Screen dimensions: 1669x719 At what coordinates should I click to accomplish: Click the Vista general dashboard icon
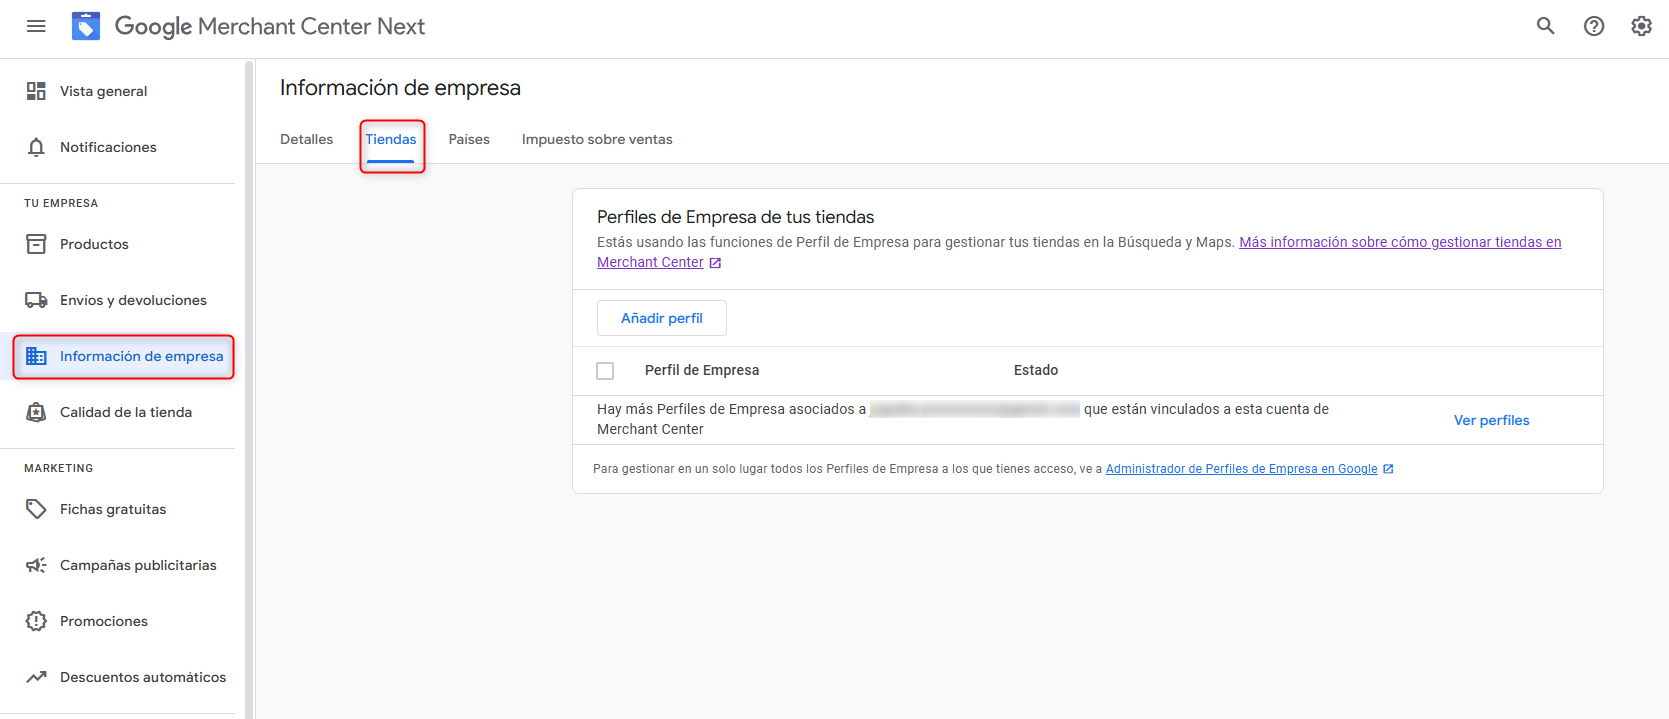pyautogui.click(x=36, y=91)
